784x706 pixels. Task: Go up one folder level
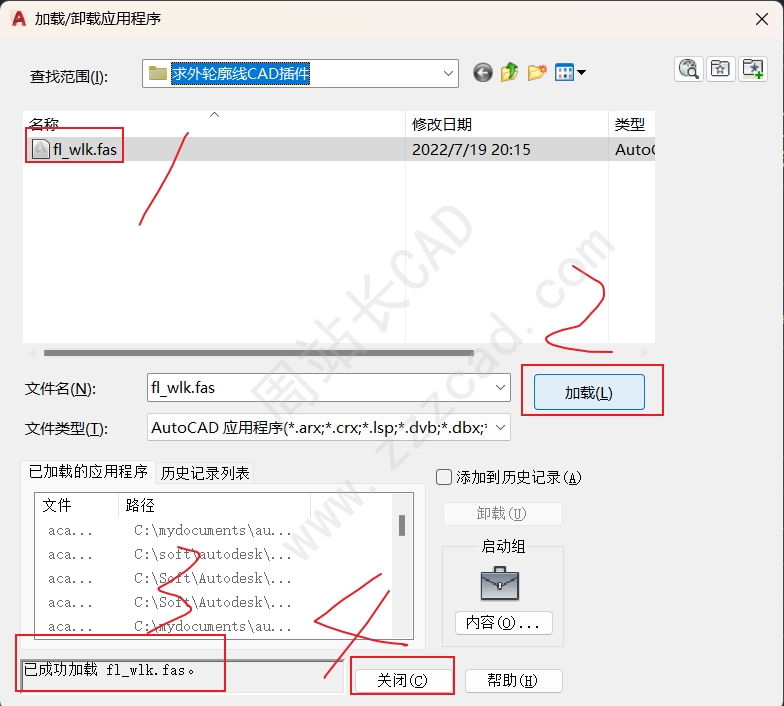(510, 73)
